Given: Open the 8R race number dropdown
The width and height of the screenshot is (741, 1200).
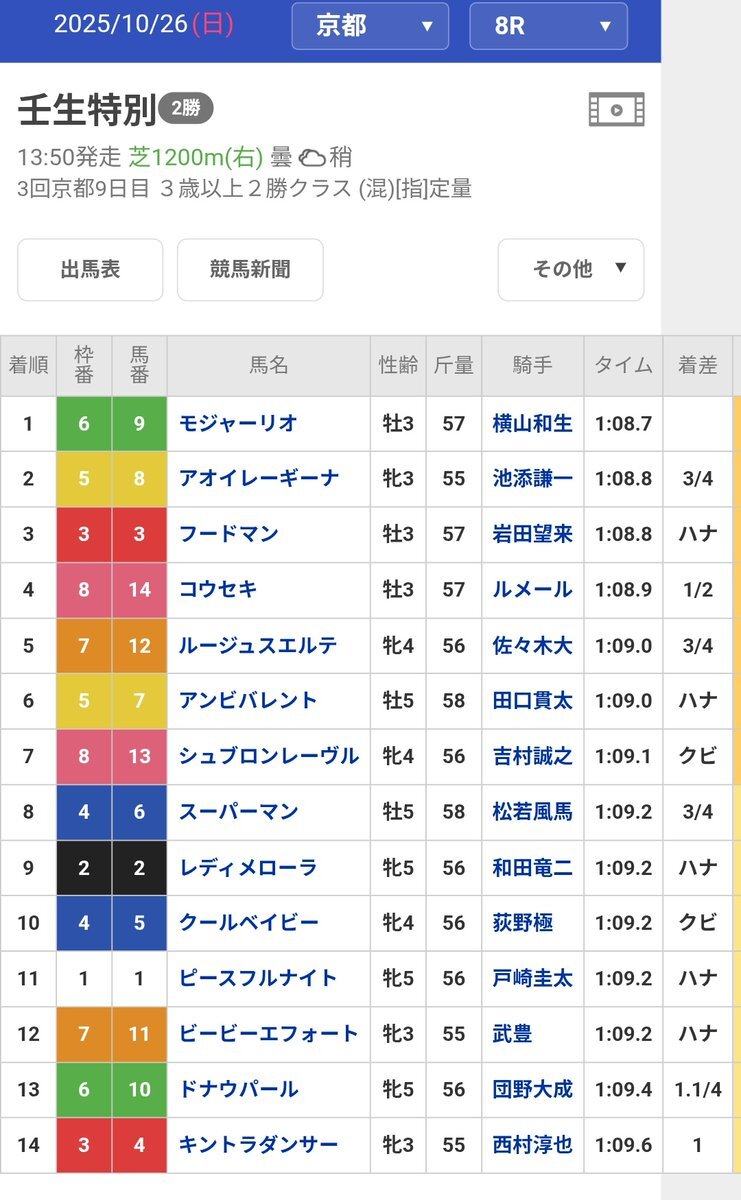Looking at the screenshot, I should coord(548,26).
